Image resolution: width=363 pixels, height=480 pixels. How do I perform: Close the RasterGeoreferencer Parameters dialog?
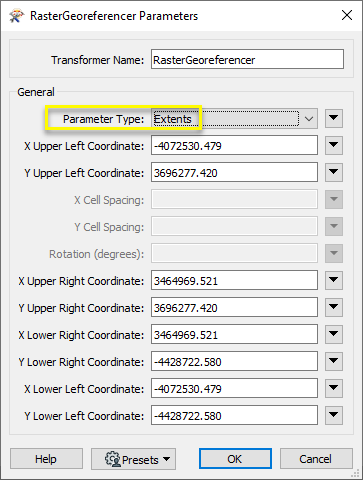347,15
